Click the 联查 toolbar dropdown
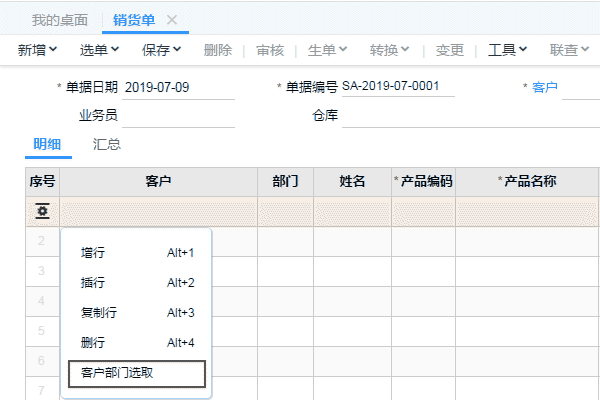This screenshot has height=400, width=600. click(570, 49)
